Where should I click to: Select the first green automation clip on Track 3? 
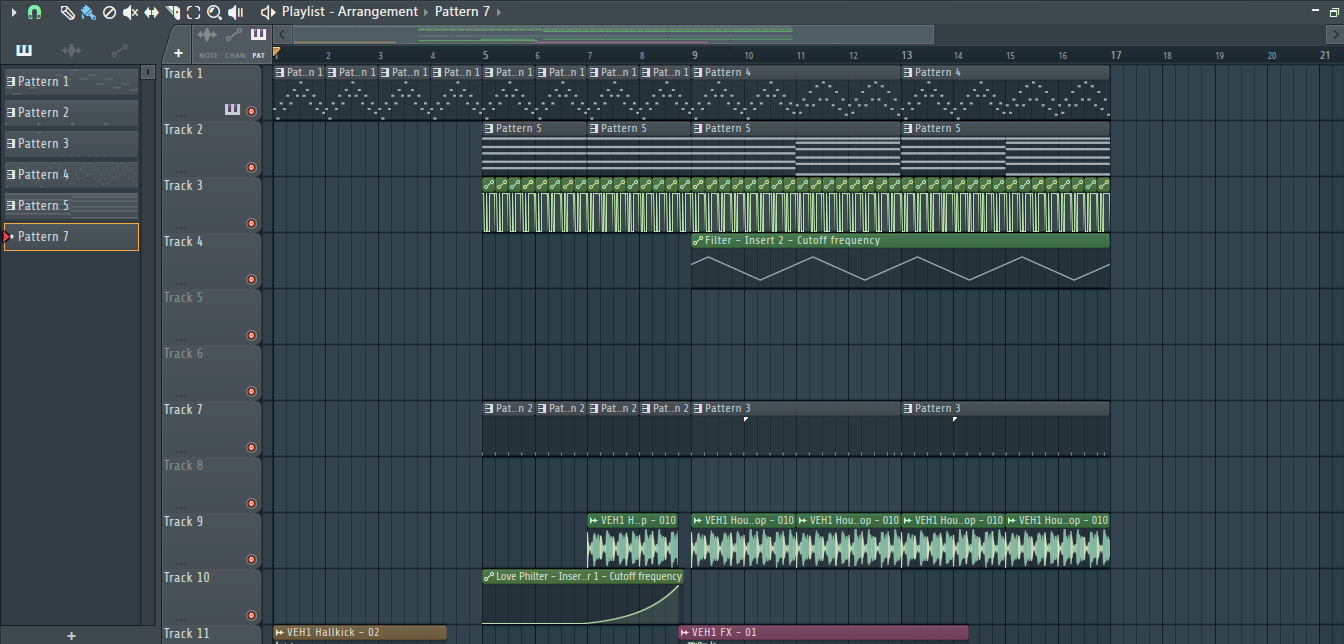[489, 205]
